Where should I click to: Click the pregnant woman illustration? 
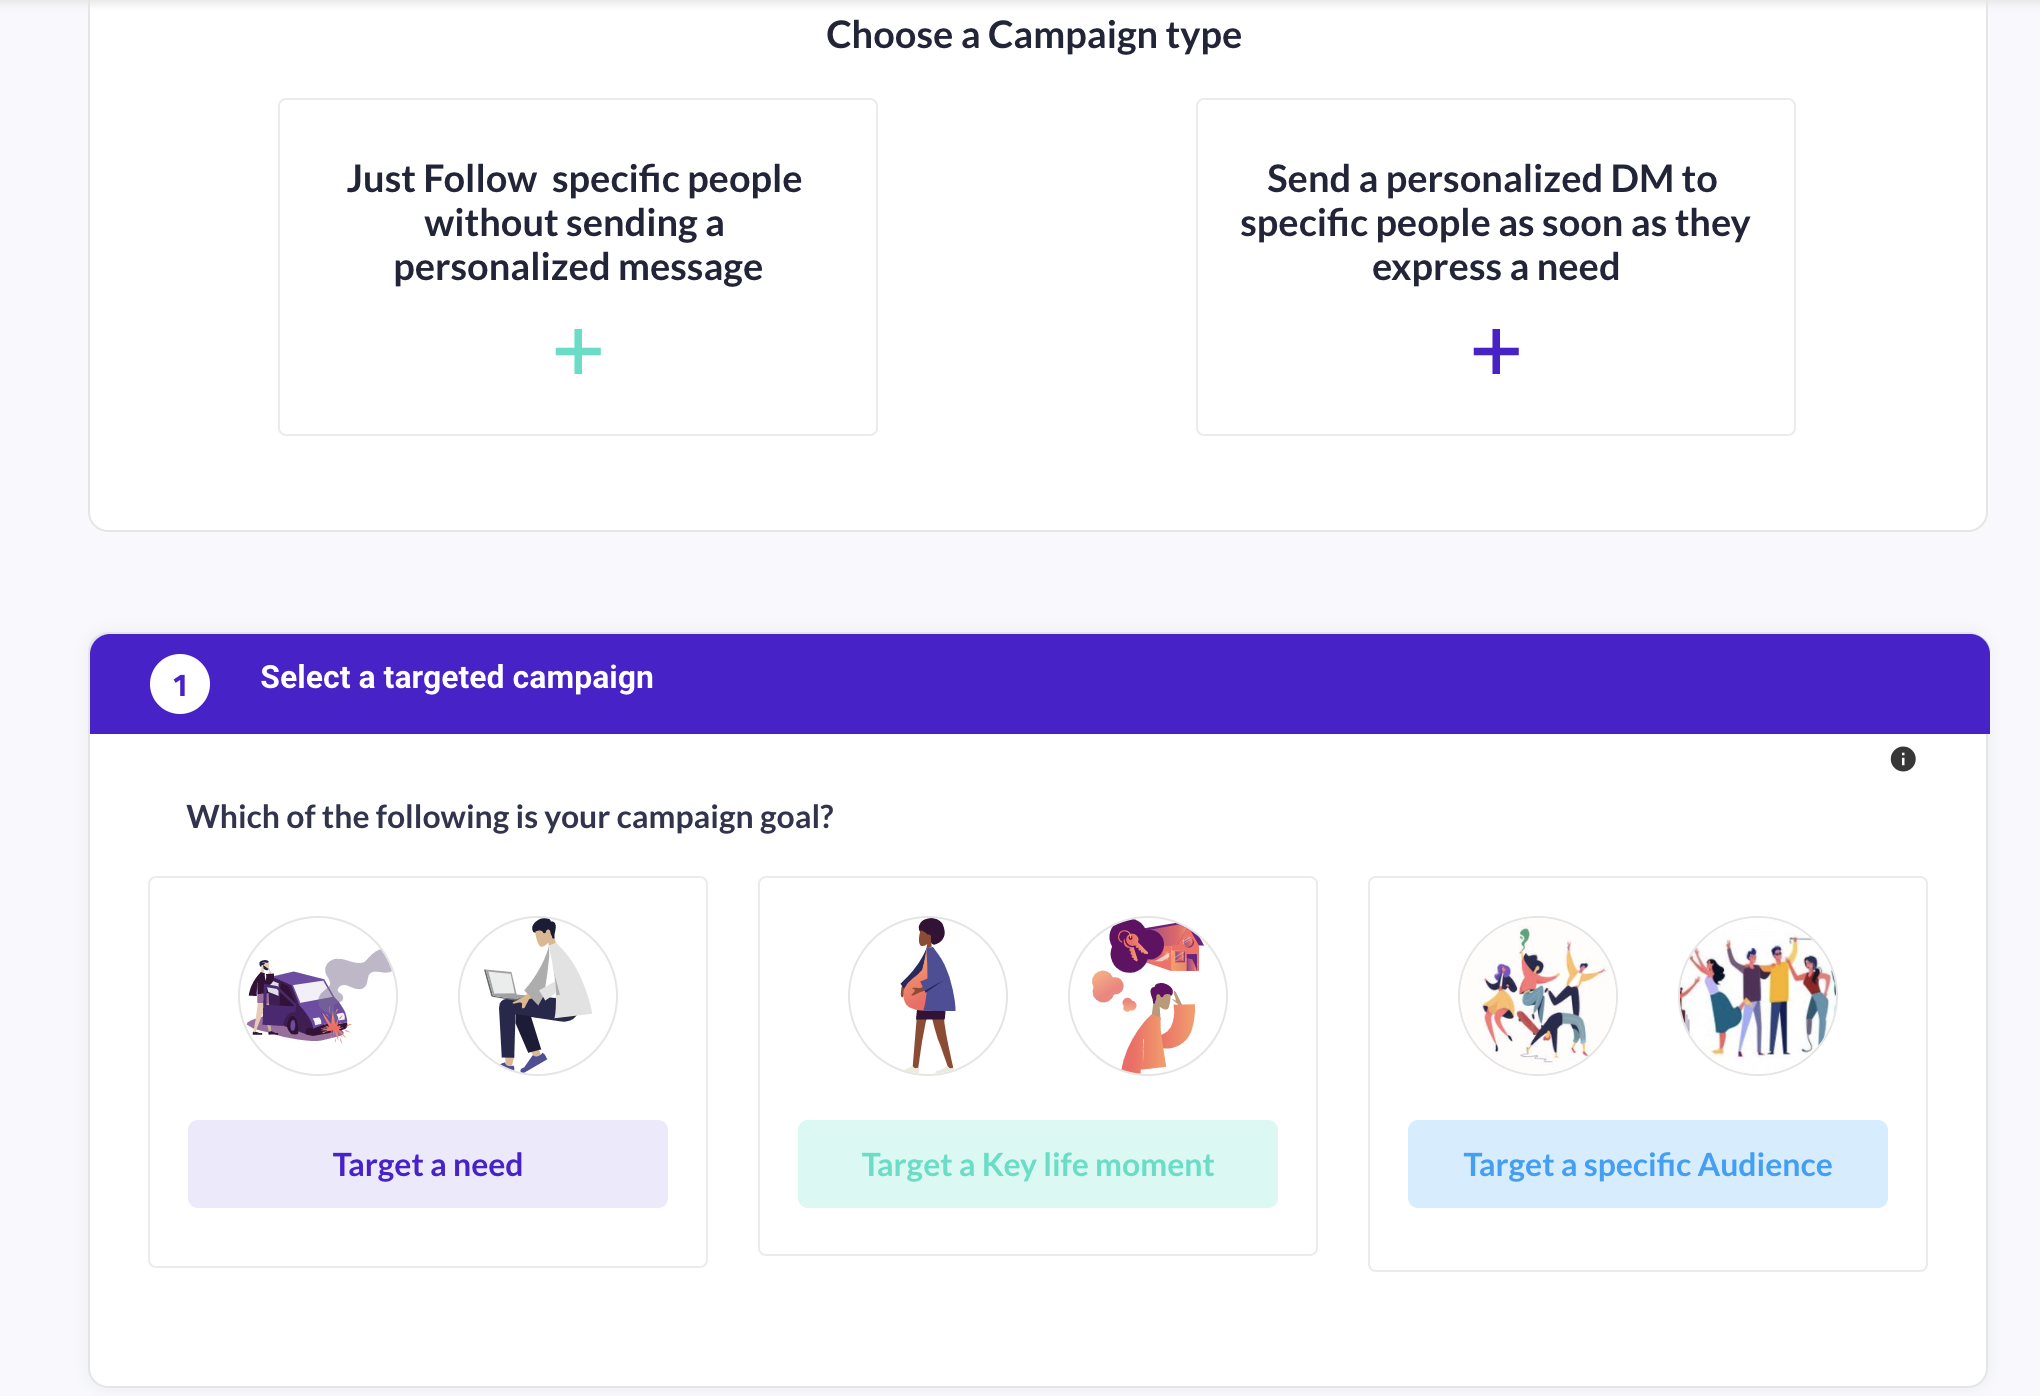point(928,996)
